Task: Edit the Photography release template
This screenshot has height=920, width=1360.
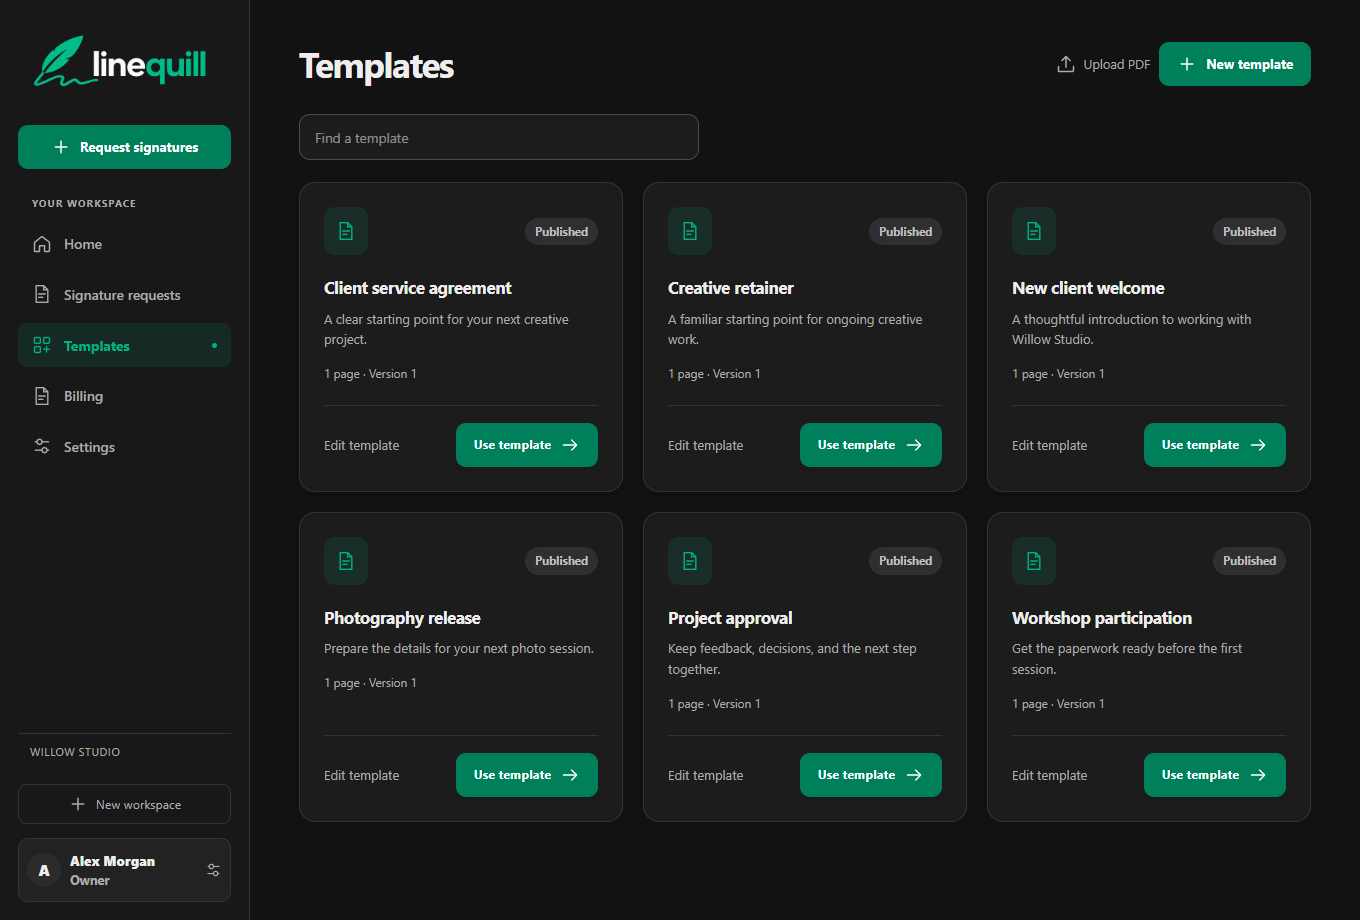Action: click(362, 775)
